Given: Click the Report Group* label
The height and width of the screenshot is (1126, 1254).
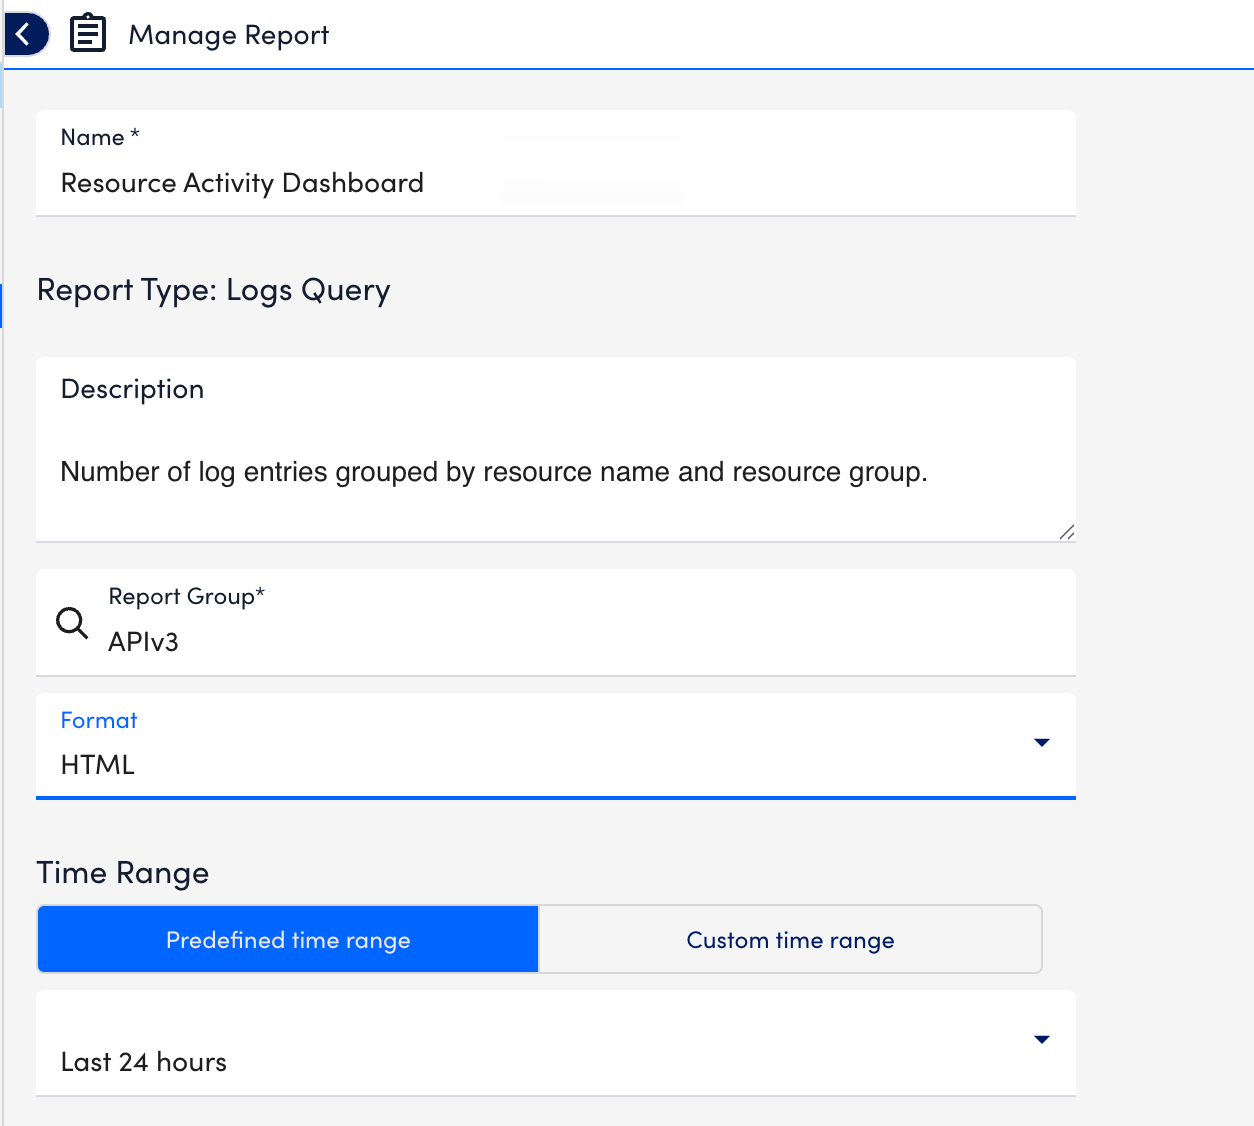Looking at the screenshot, I should pos(187,597).
